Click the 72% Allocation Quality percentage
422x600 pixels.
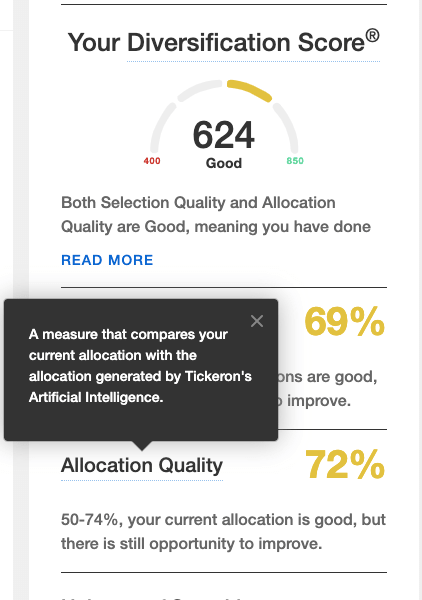click(345, 464)
